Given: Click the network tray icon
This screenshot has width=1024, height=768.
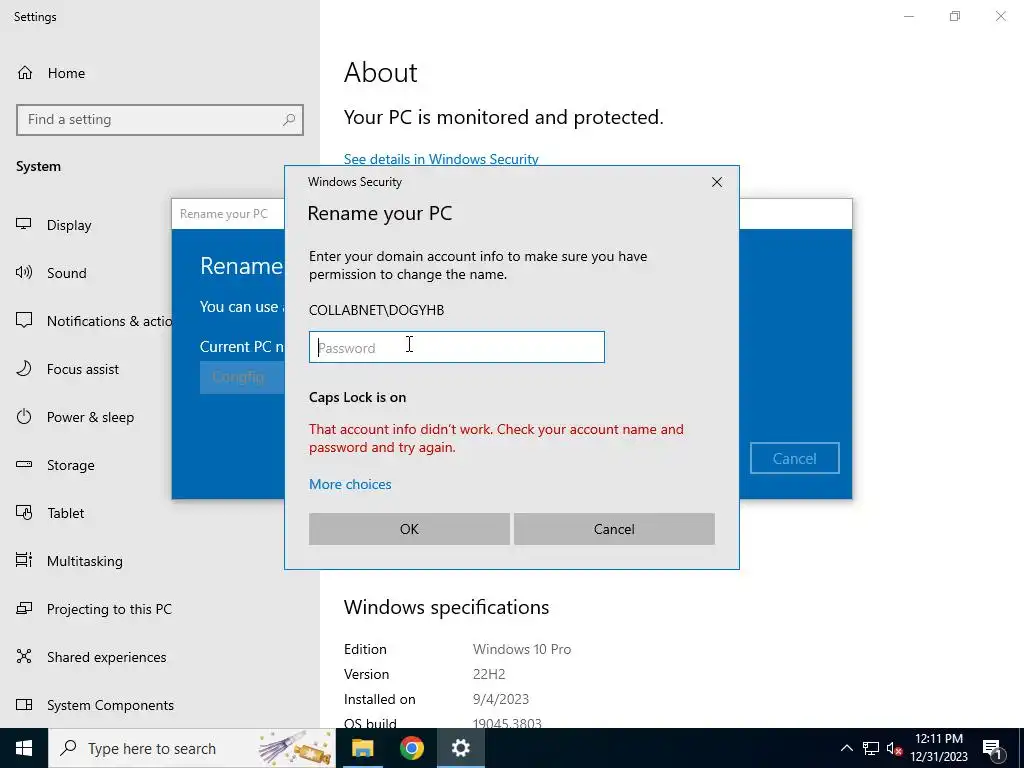Looking at the screenshot, I should point(871,748).
